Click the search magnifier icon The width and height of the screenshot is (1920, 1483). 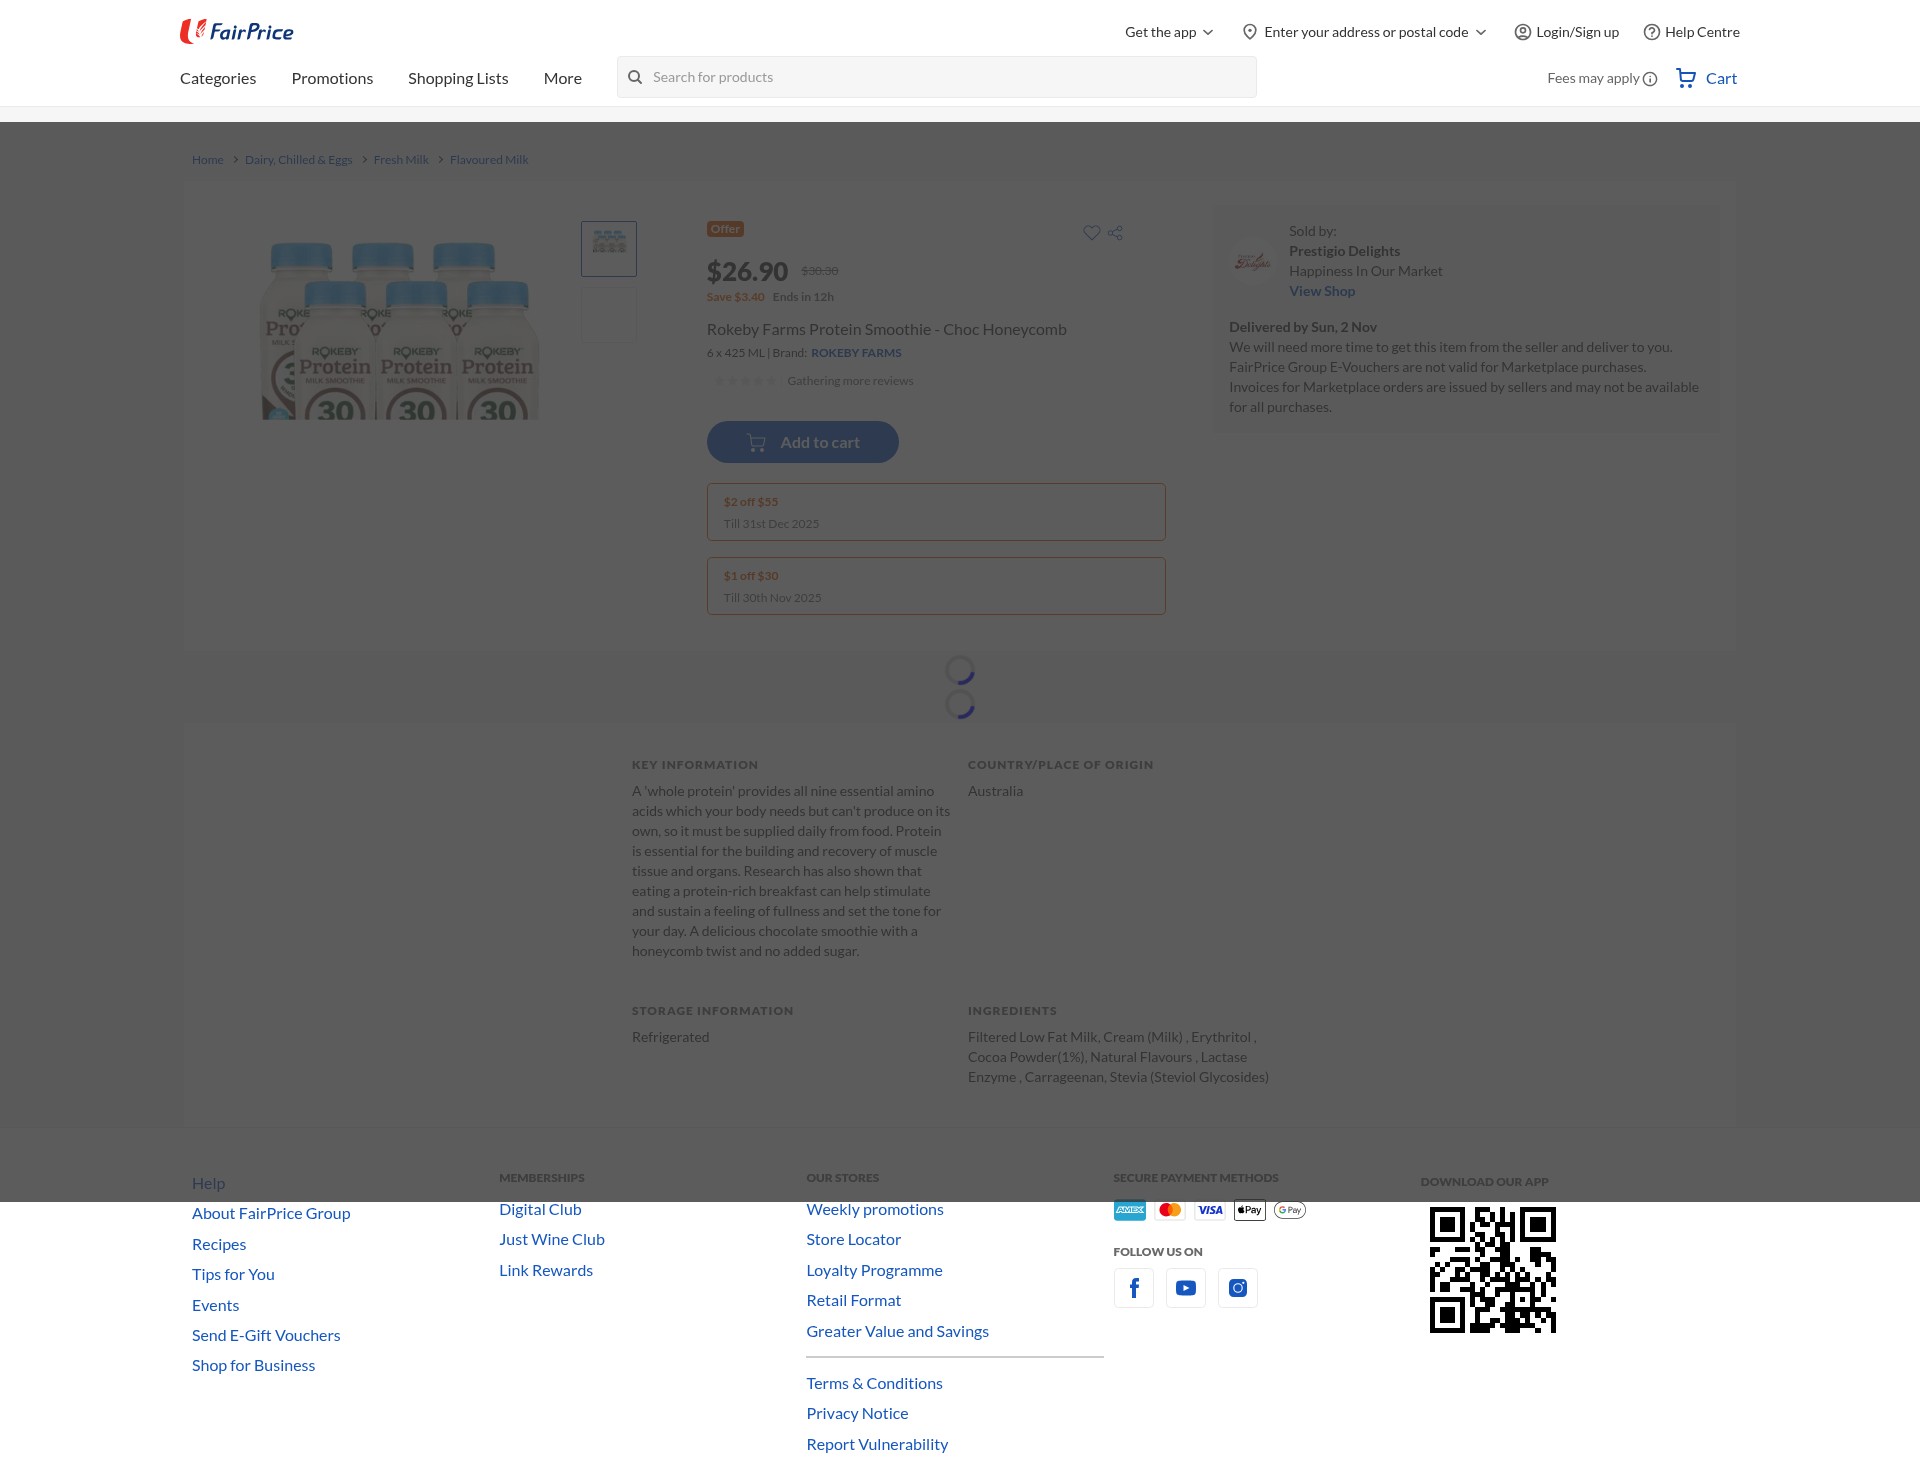[635, 77]
